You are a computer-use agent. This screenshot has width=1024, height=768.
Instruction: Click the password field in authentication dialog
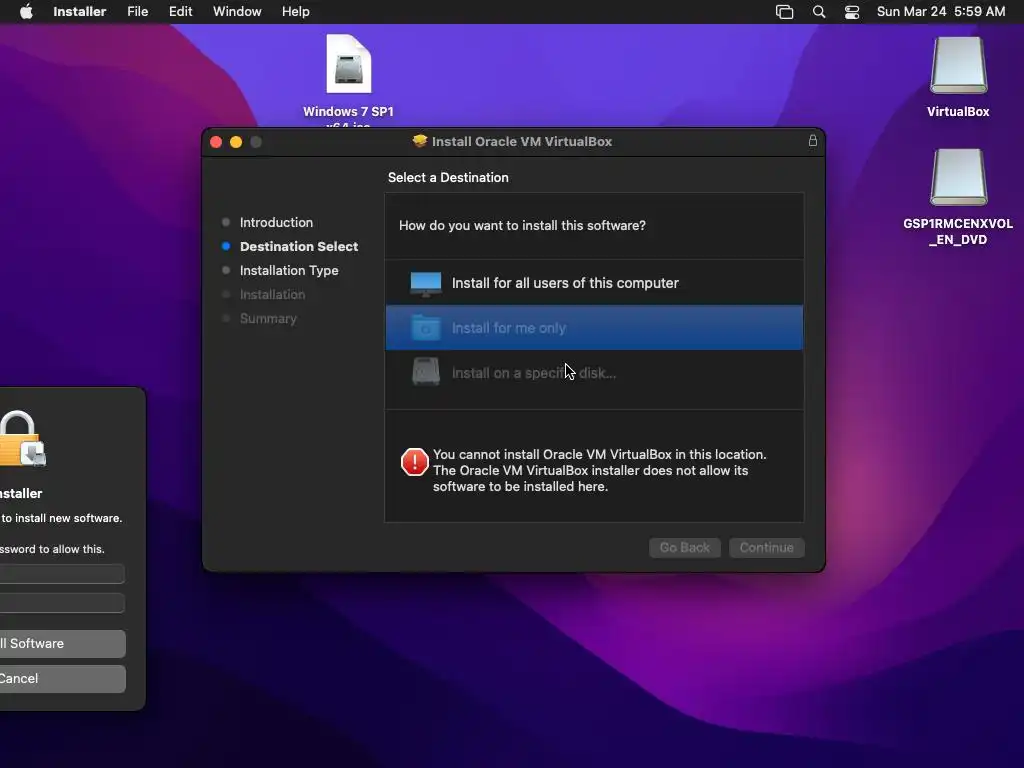point(62,603)
